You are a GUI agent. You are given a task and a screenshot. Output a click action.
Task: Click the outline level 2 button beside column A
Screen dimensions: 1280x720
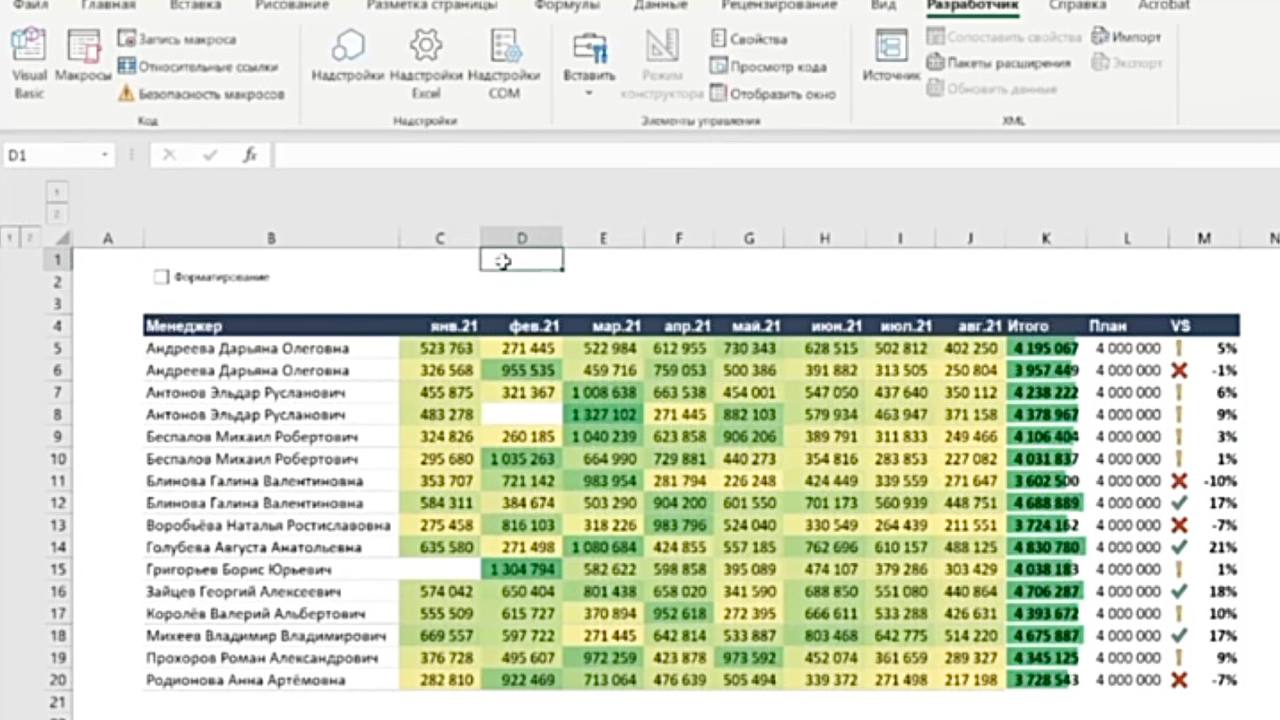30,238
